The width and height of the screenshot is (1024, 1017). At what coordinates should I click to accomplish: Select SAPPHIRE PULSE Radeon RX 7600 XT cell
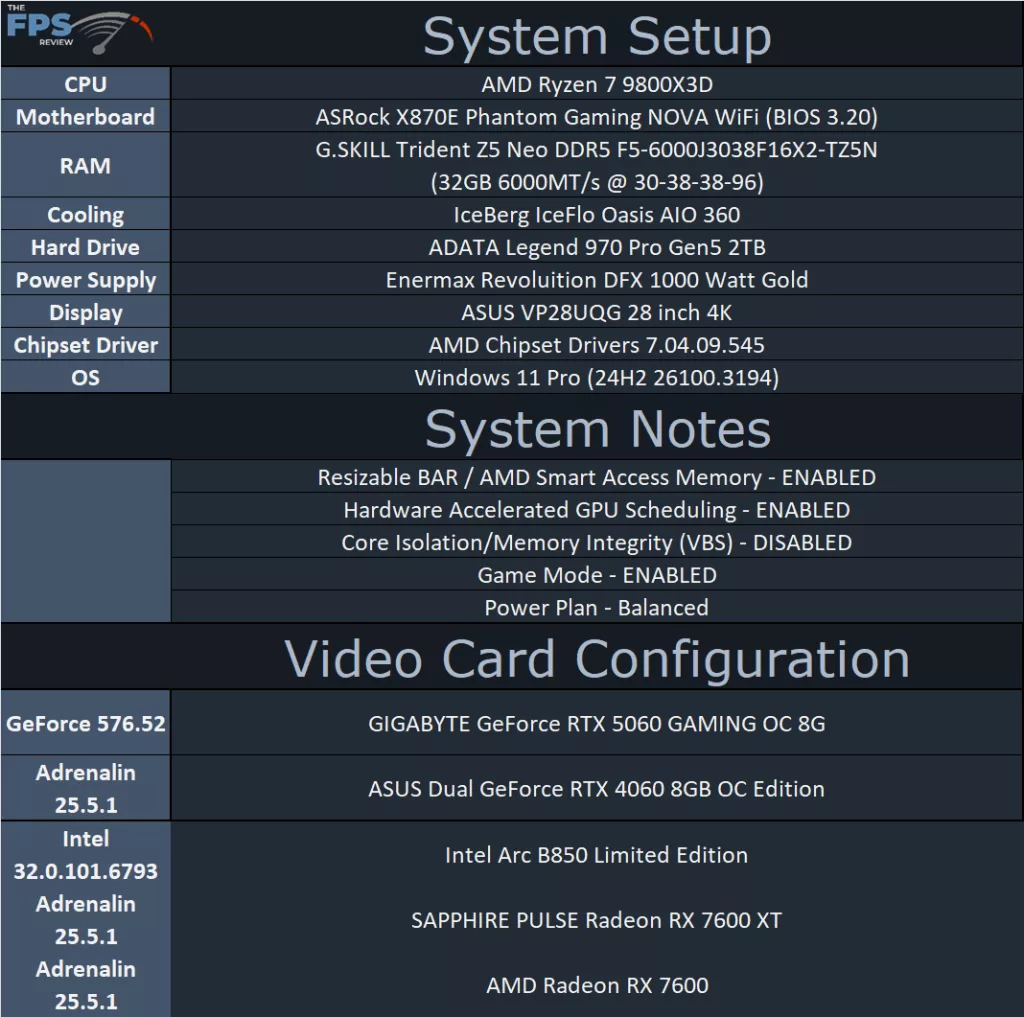[x=597, y=920]
